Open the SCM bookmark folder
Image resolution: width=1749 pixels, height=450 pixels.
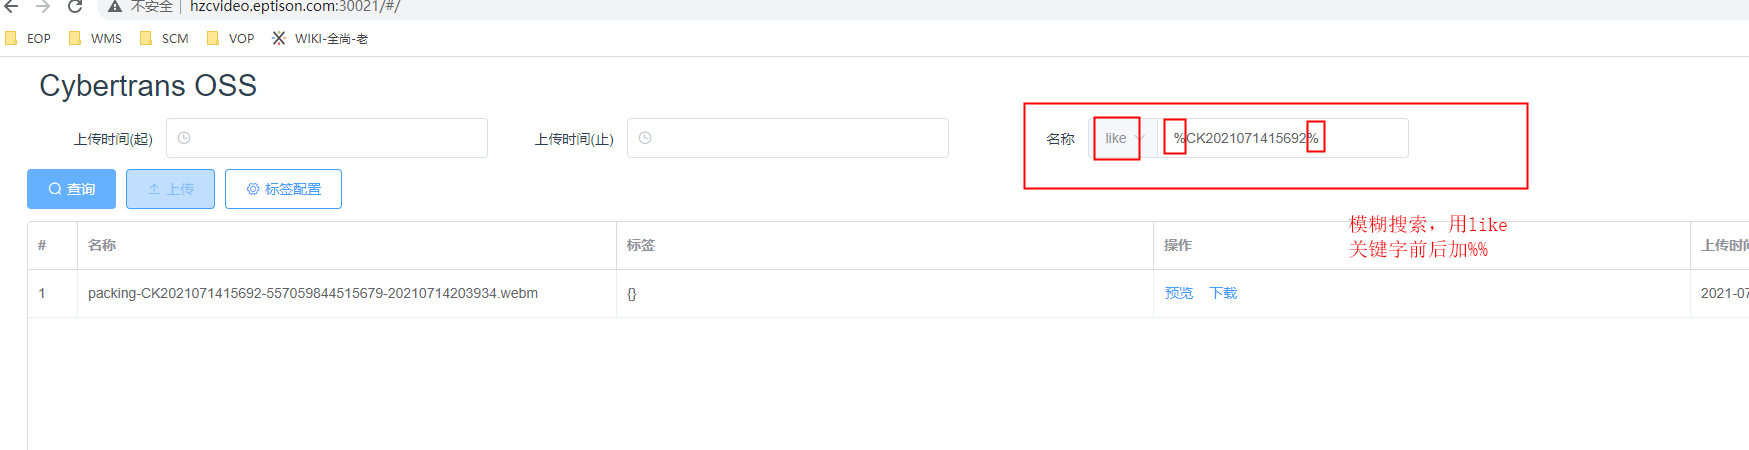pyautogui.click(x=165, y=39)
